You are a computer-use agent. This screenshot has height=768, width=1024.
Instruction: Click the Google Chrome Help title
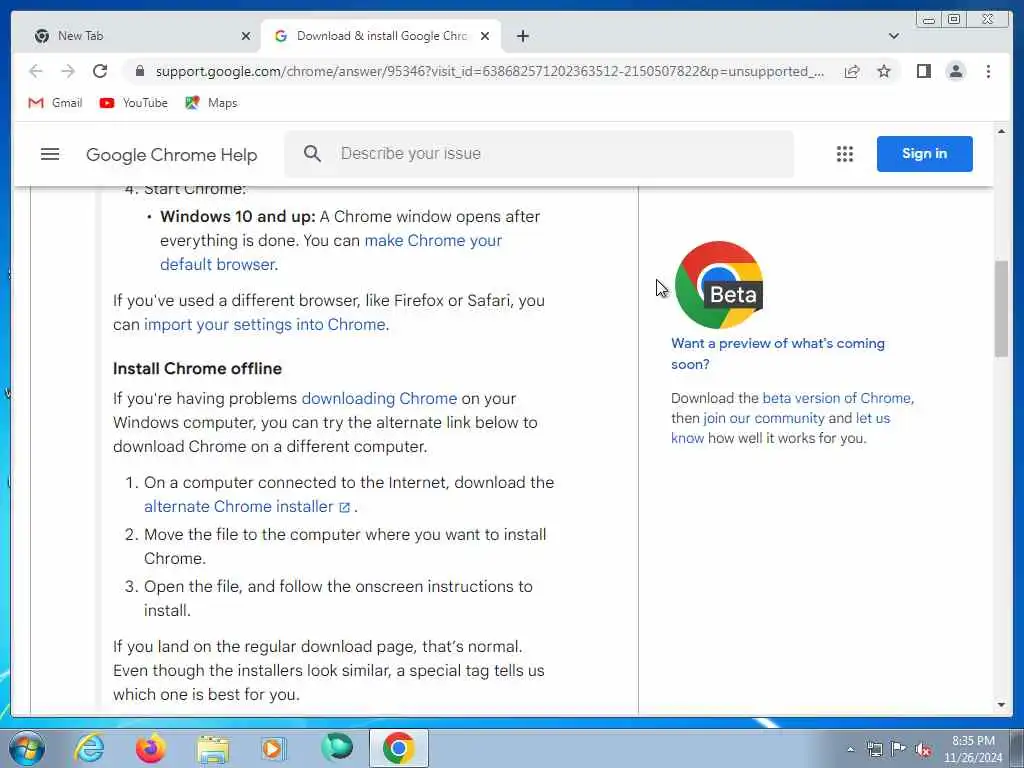click(172, 155)
